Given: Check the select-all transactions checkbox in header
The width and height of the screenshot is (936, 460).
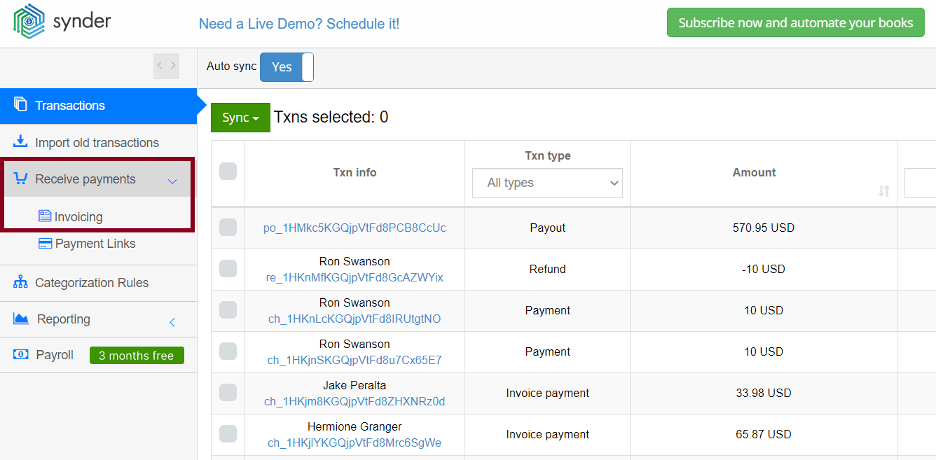Looking at the screenshot, I should (x=228, y=171).
